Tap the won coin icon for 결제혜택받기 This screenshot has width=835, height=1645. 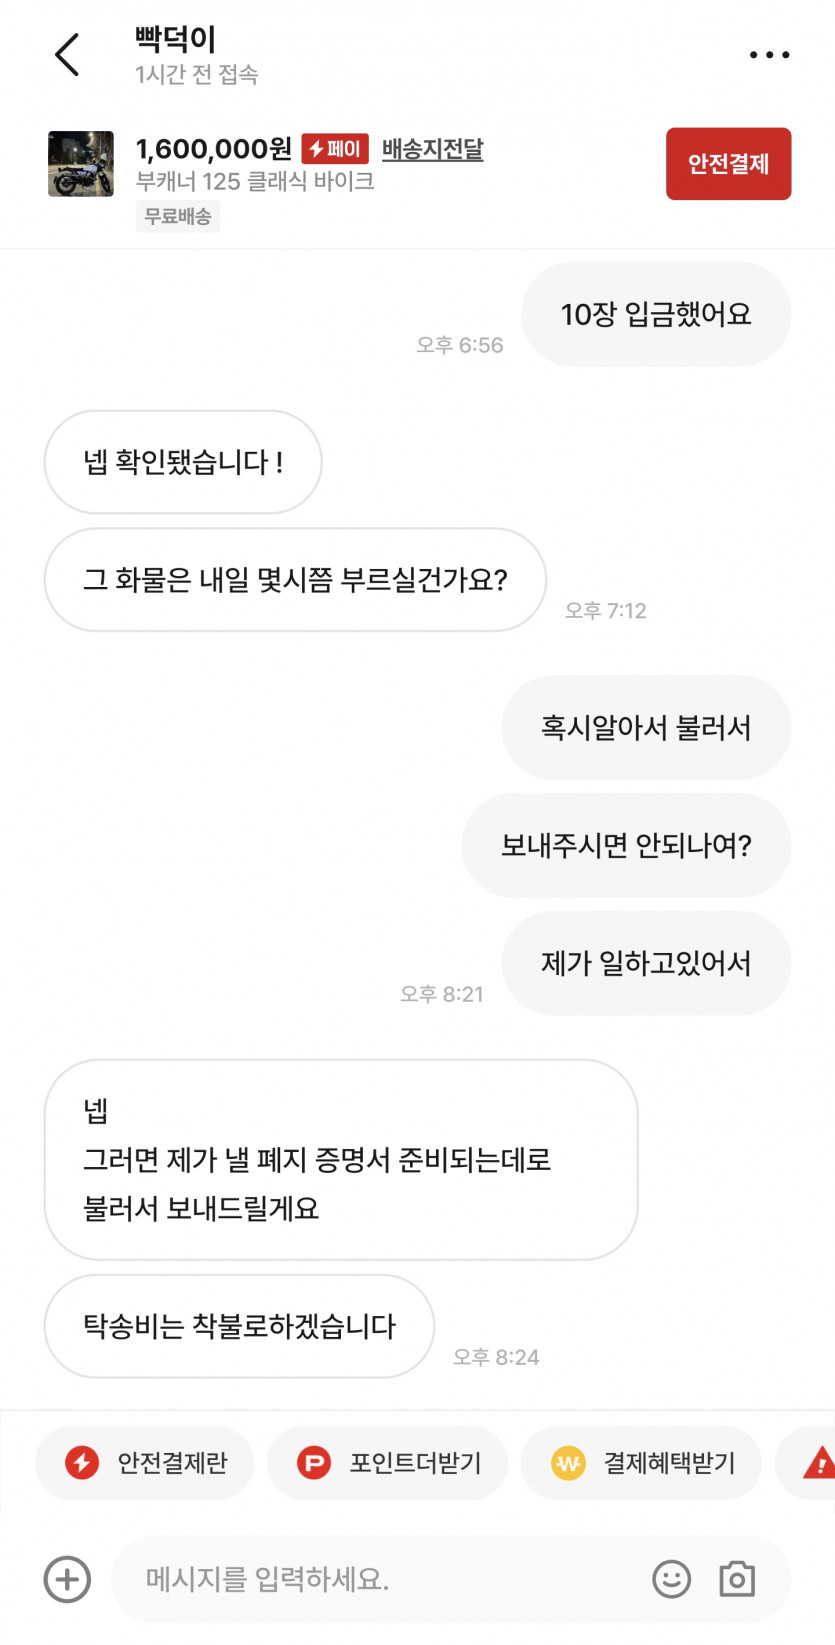point(568,1463)
